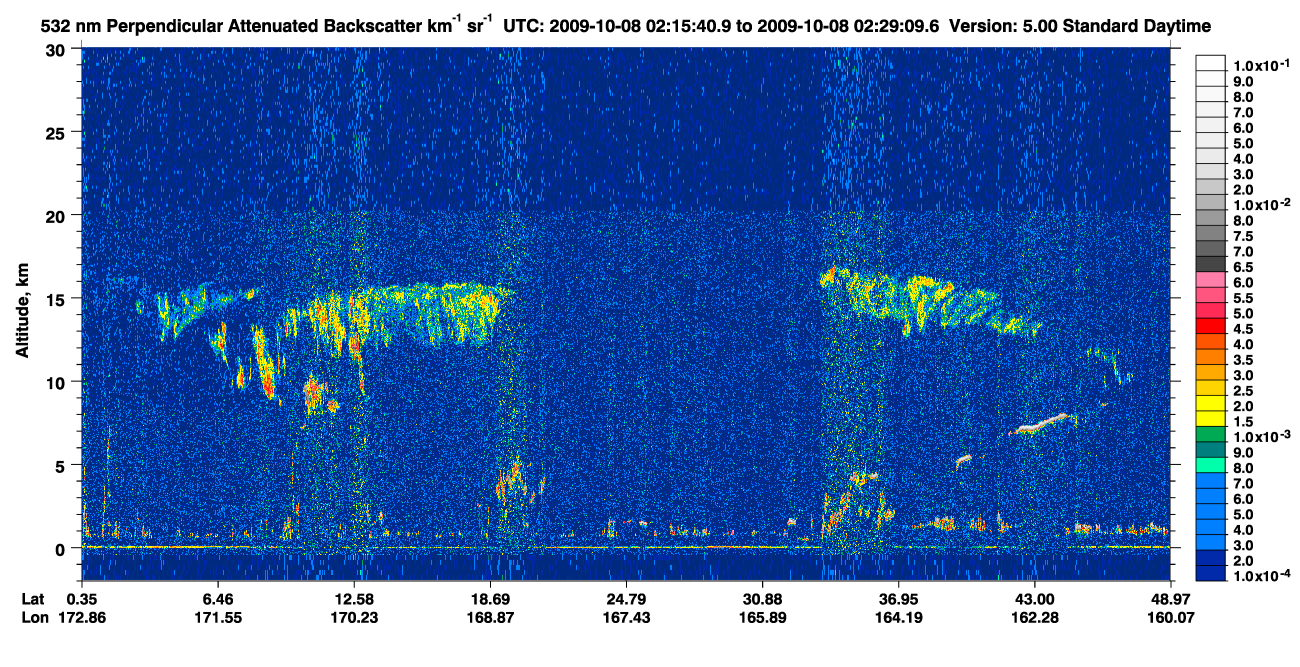Select latitude value 12.58
Screen dimensions: 1300x667
click(x=354, y=598)
